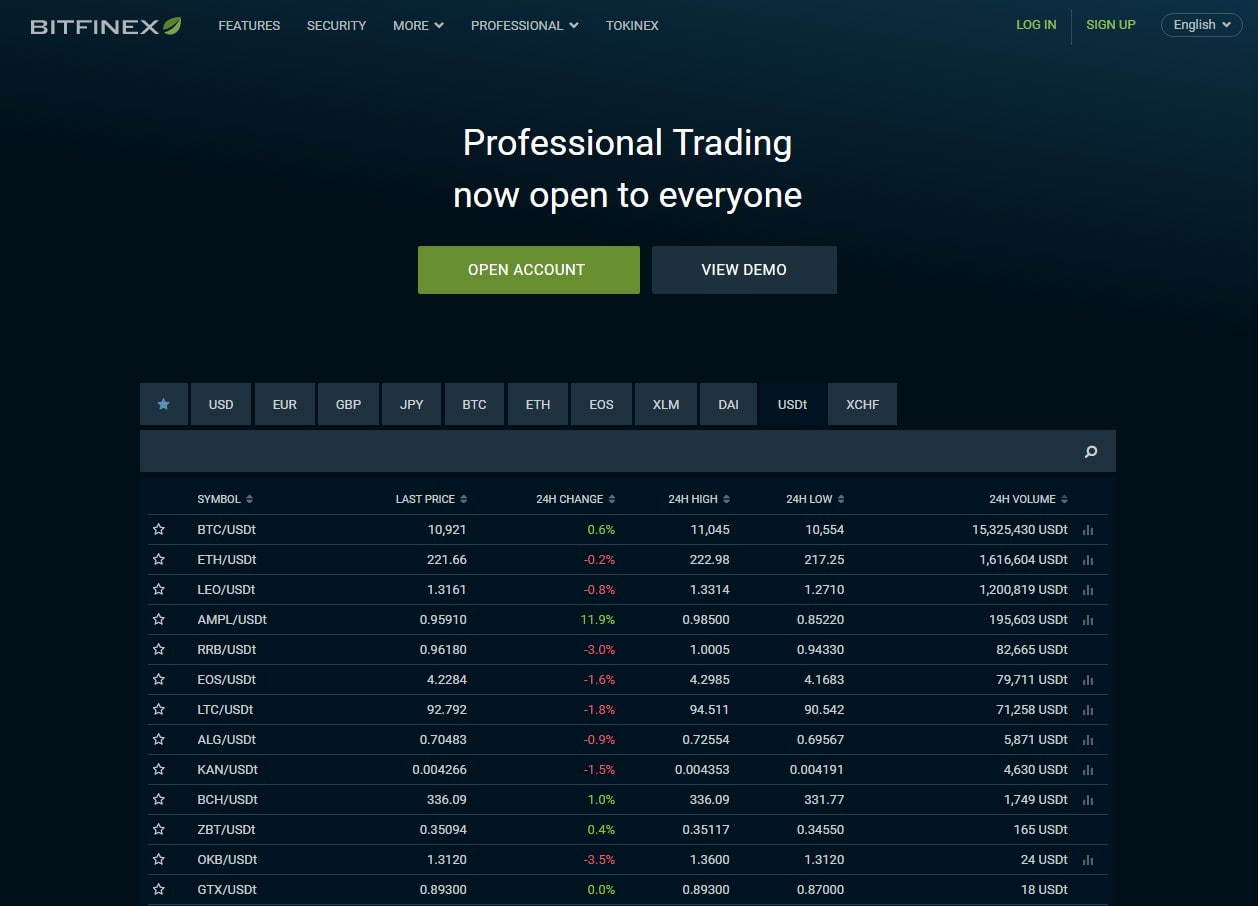
Task: Favorite the EOS/USDt pair via star
Action: 158,679
